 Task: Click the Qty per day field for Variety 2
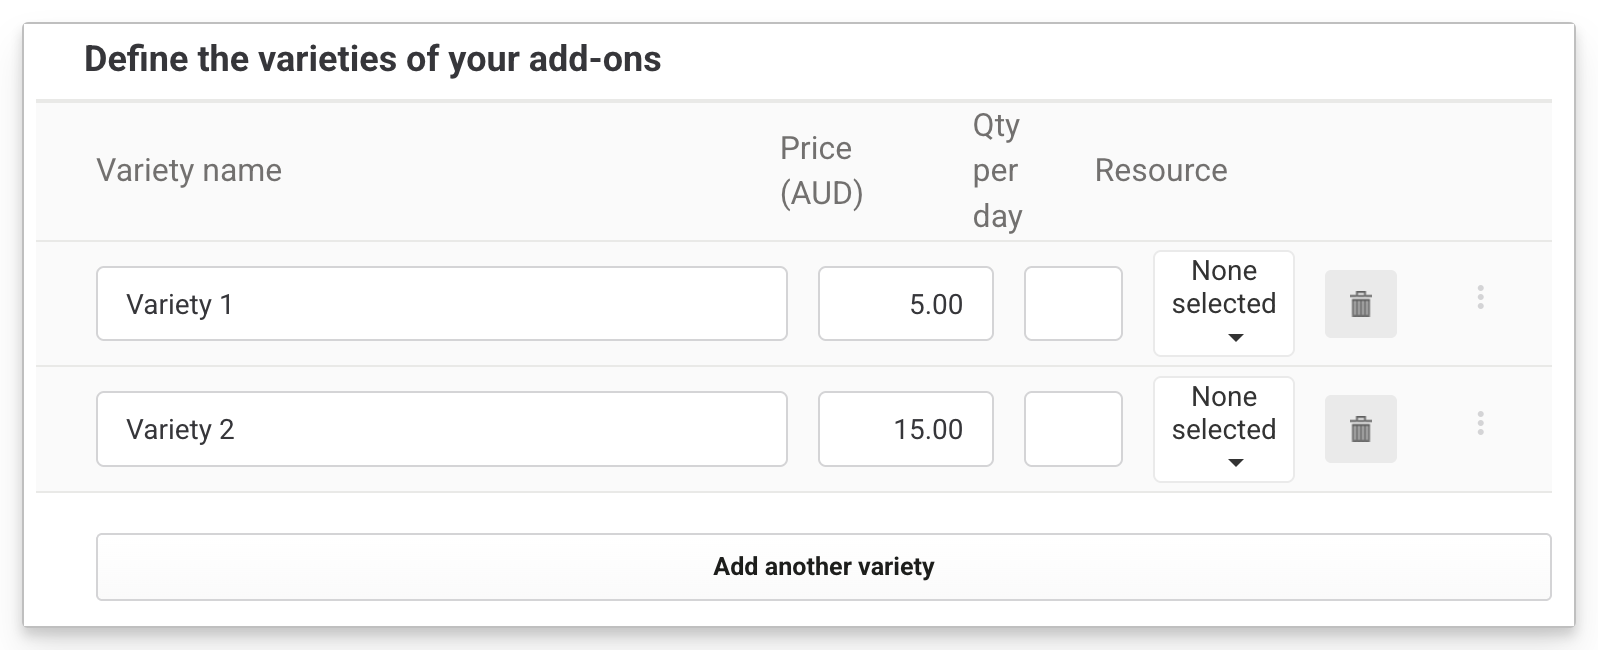tap(1073, 429)
